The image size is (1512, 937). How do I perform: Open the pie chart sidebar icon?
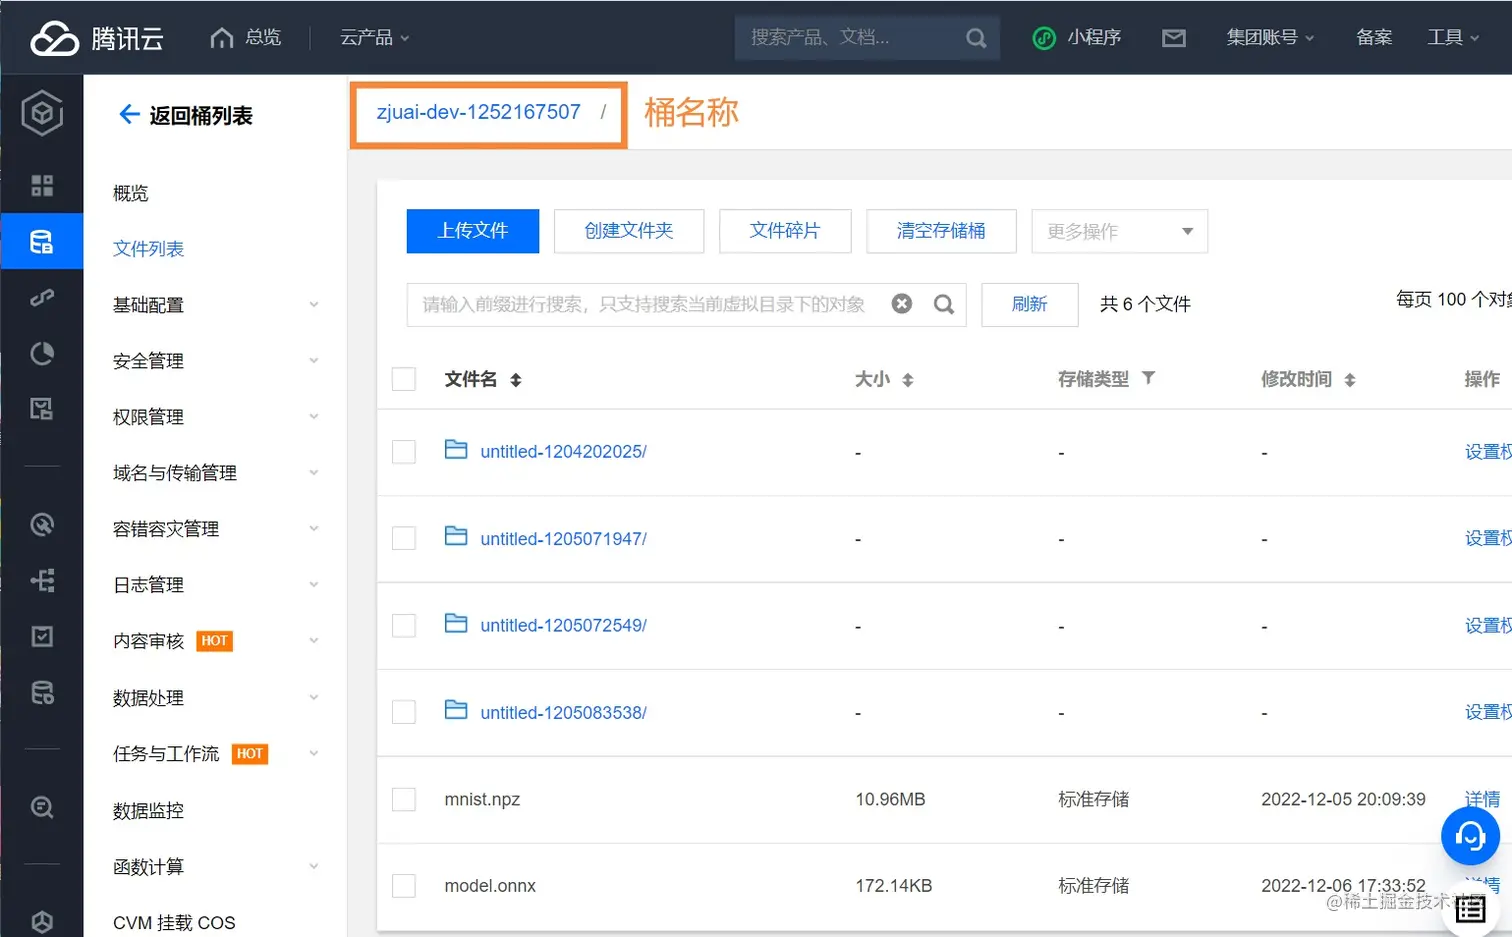[42, 353]
